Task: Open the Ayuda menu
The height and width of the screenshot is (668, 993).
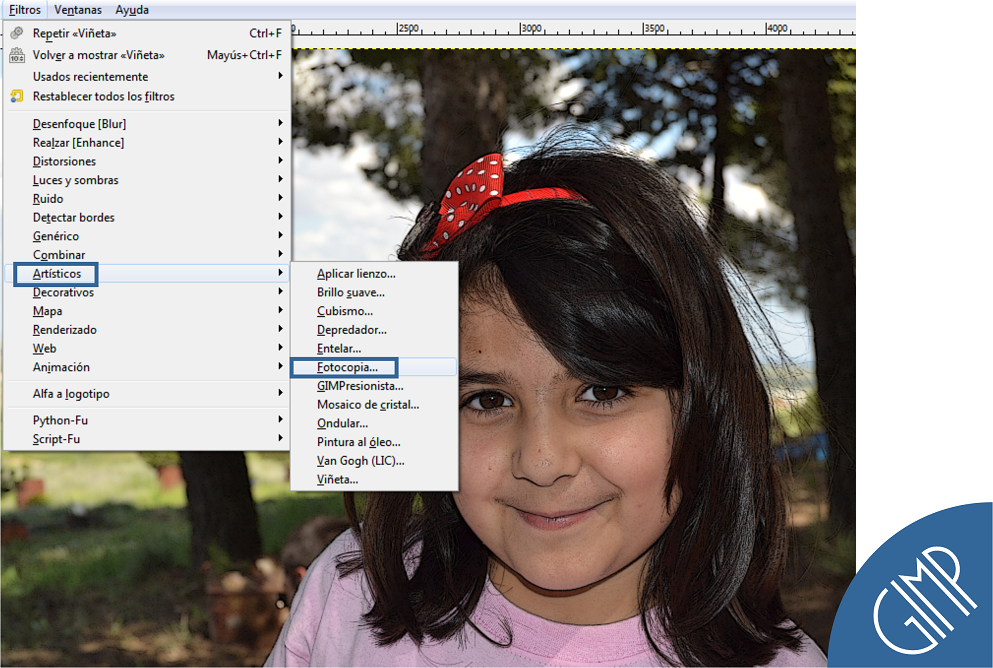Action: (x=132, y=9)
